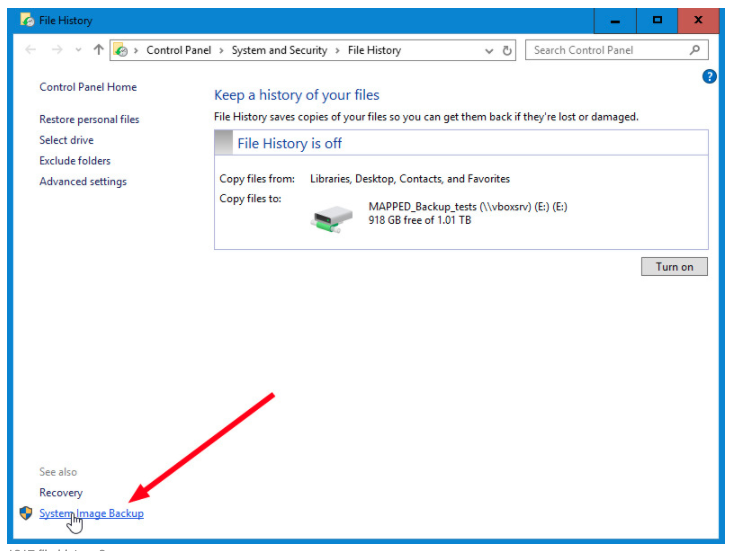Click the File History is off heading
This screenshot has width=731, height=551.
[290, 143]
